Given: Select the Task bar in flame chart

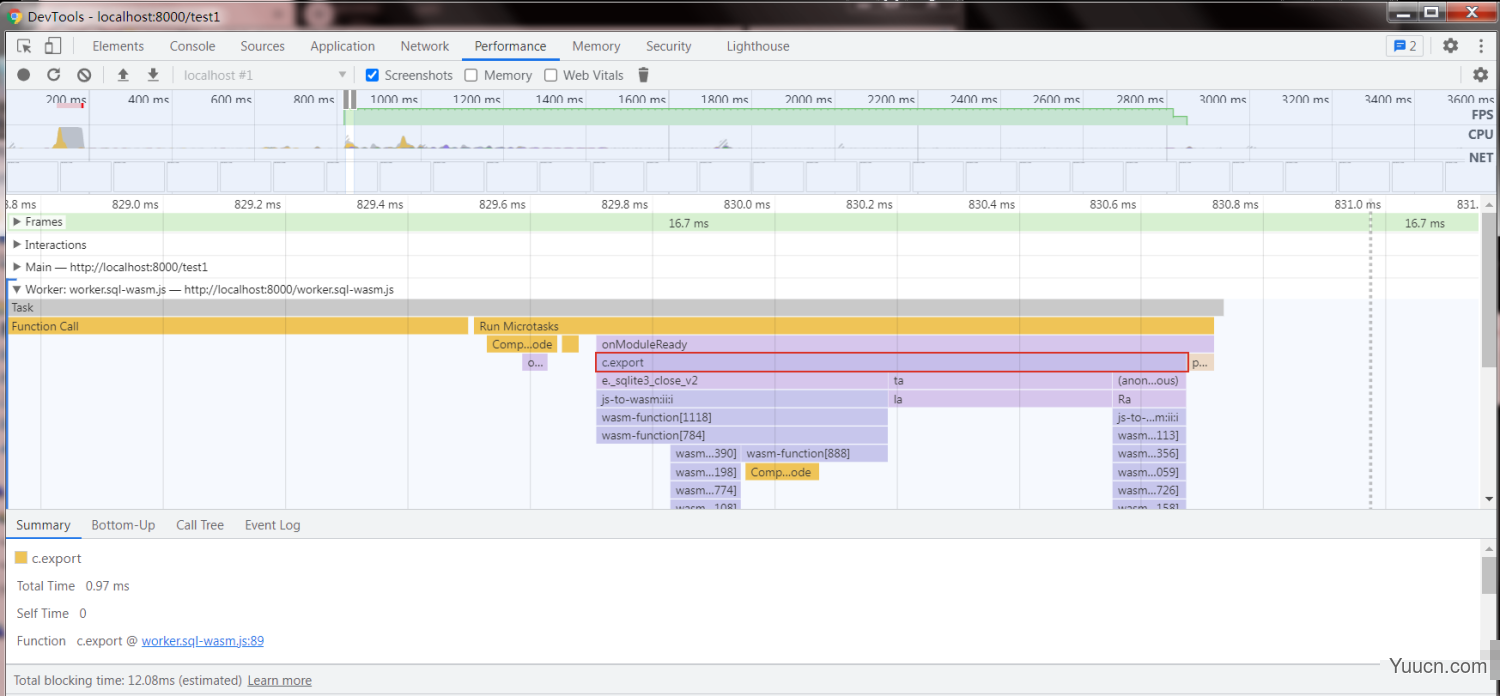Looking at the screenshot, I should [615, 308].
